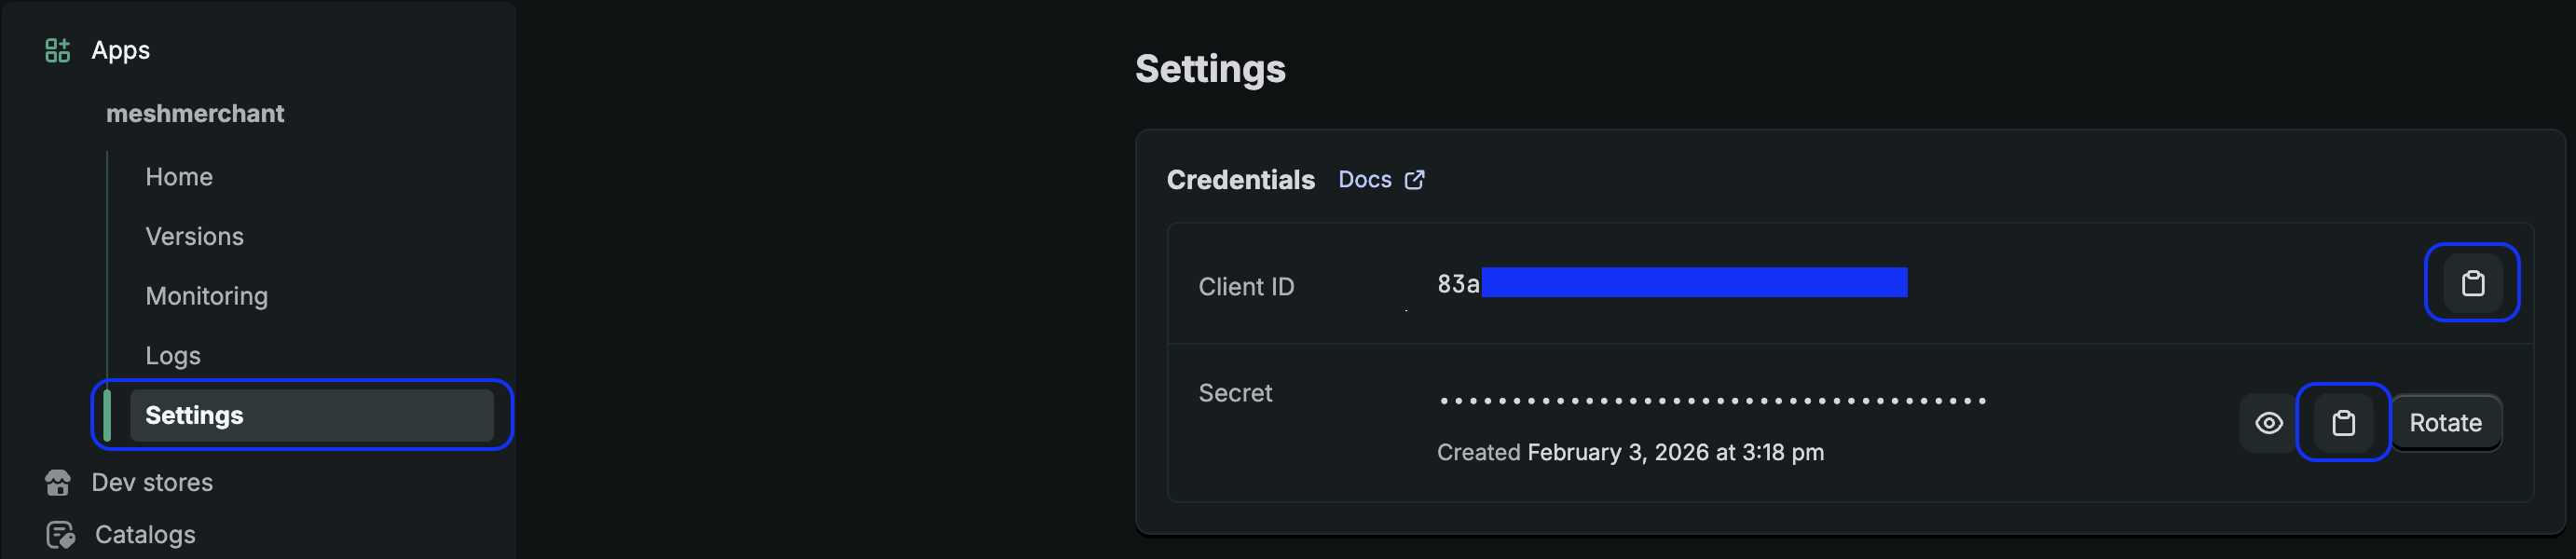The width and height of the screenshot is (2576, 559).
Task: Expand the meshmerchant app section
Action: click(x=196, y=113)
